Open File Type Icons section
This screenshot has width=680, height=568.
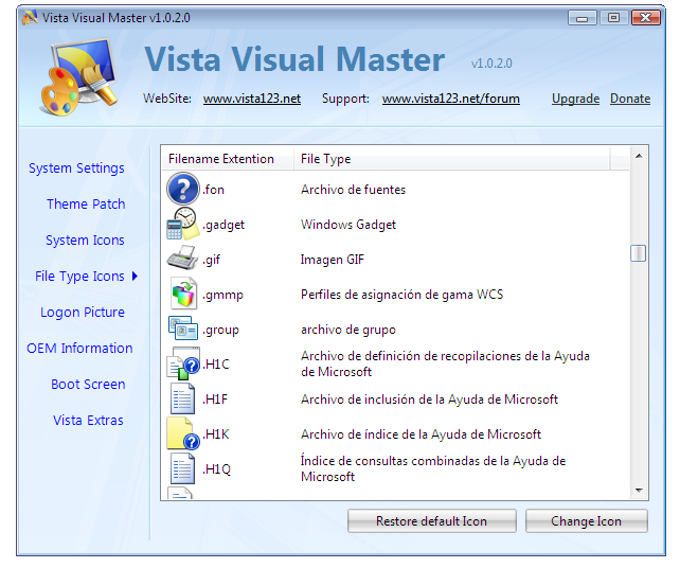pos(80,276)
